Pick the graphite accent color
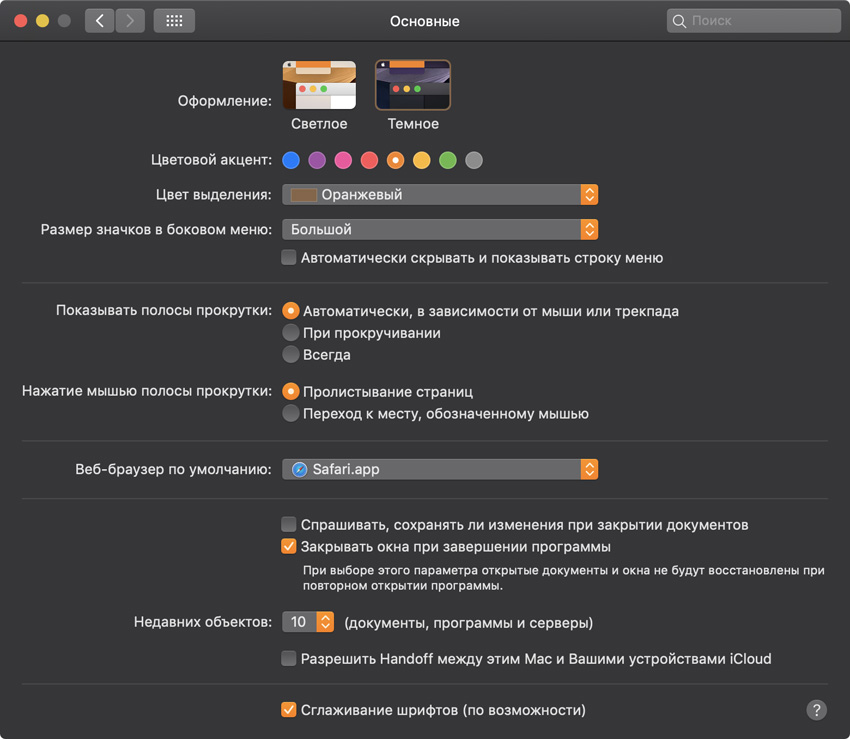The width and height of the screenshot is (850, 739). pos(474,160)
